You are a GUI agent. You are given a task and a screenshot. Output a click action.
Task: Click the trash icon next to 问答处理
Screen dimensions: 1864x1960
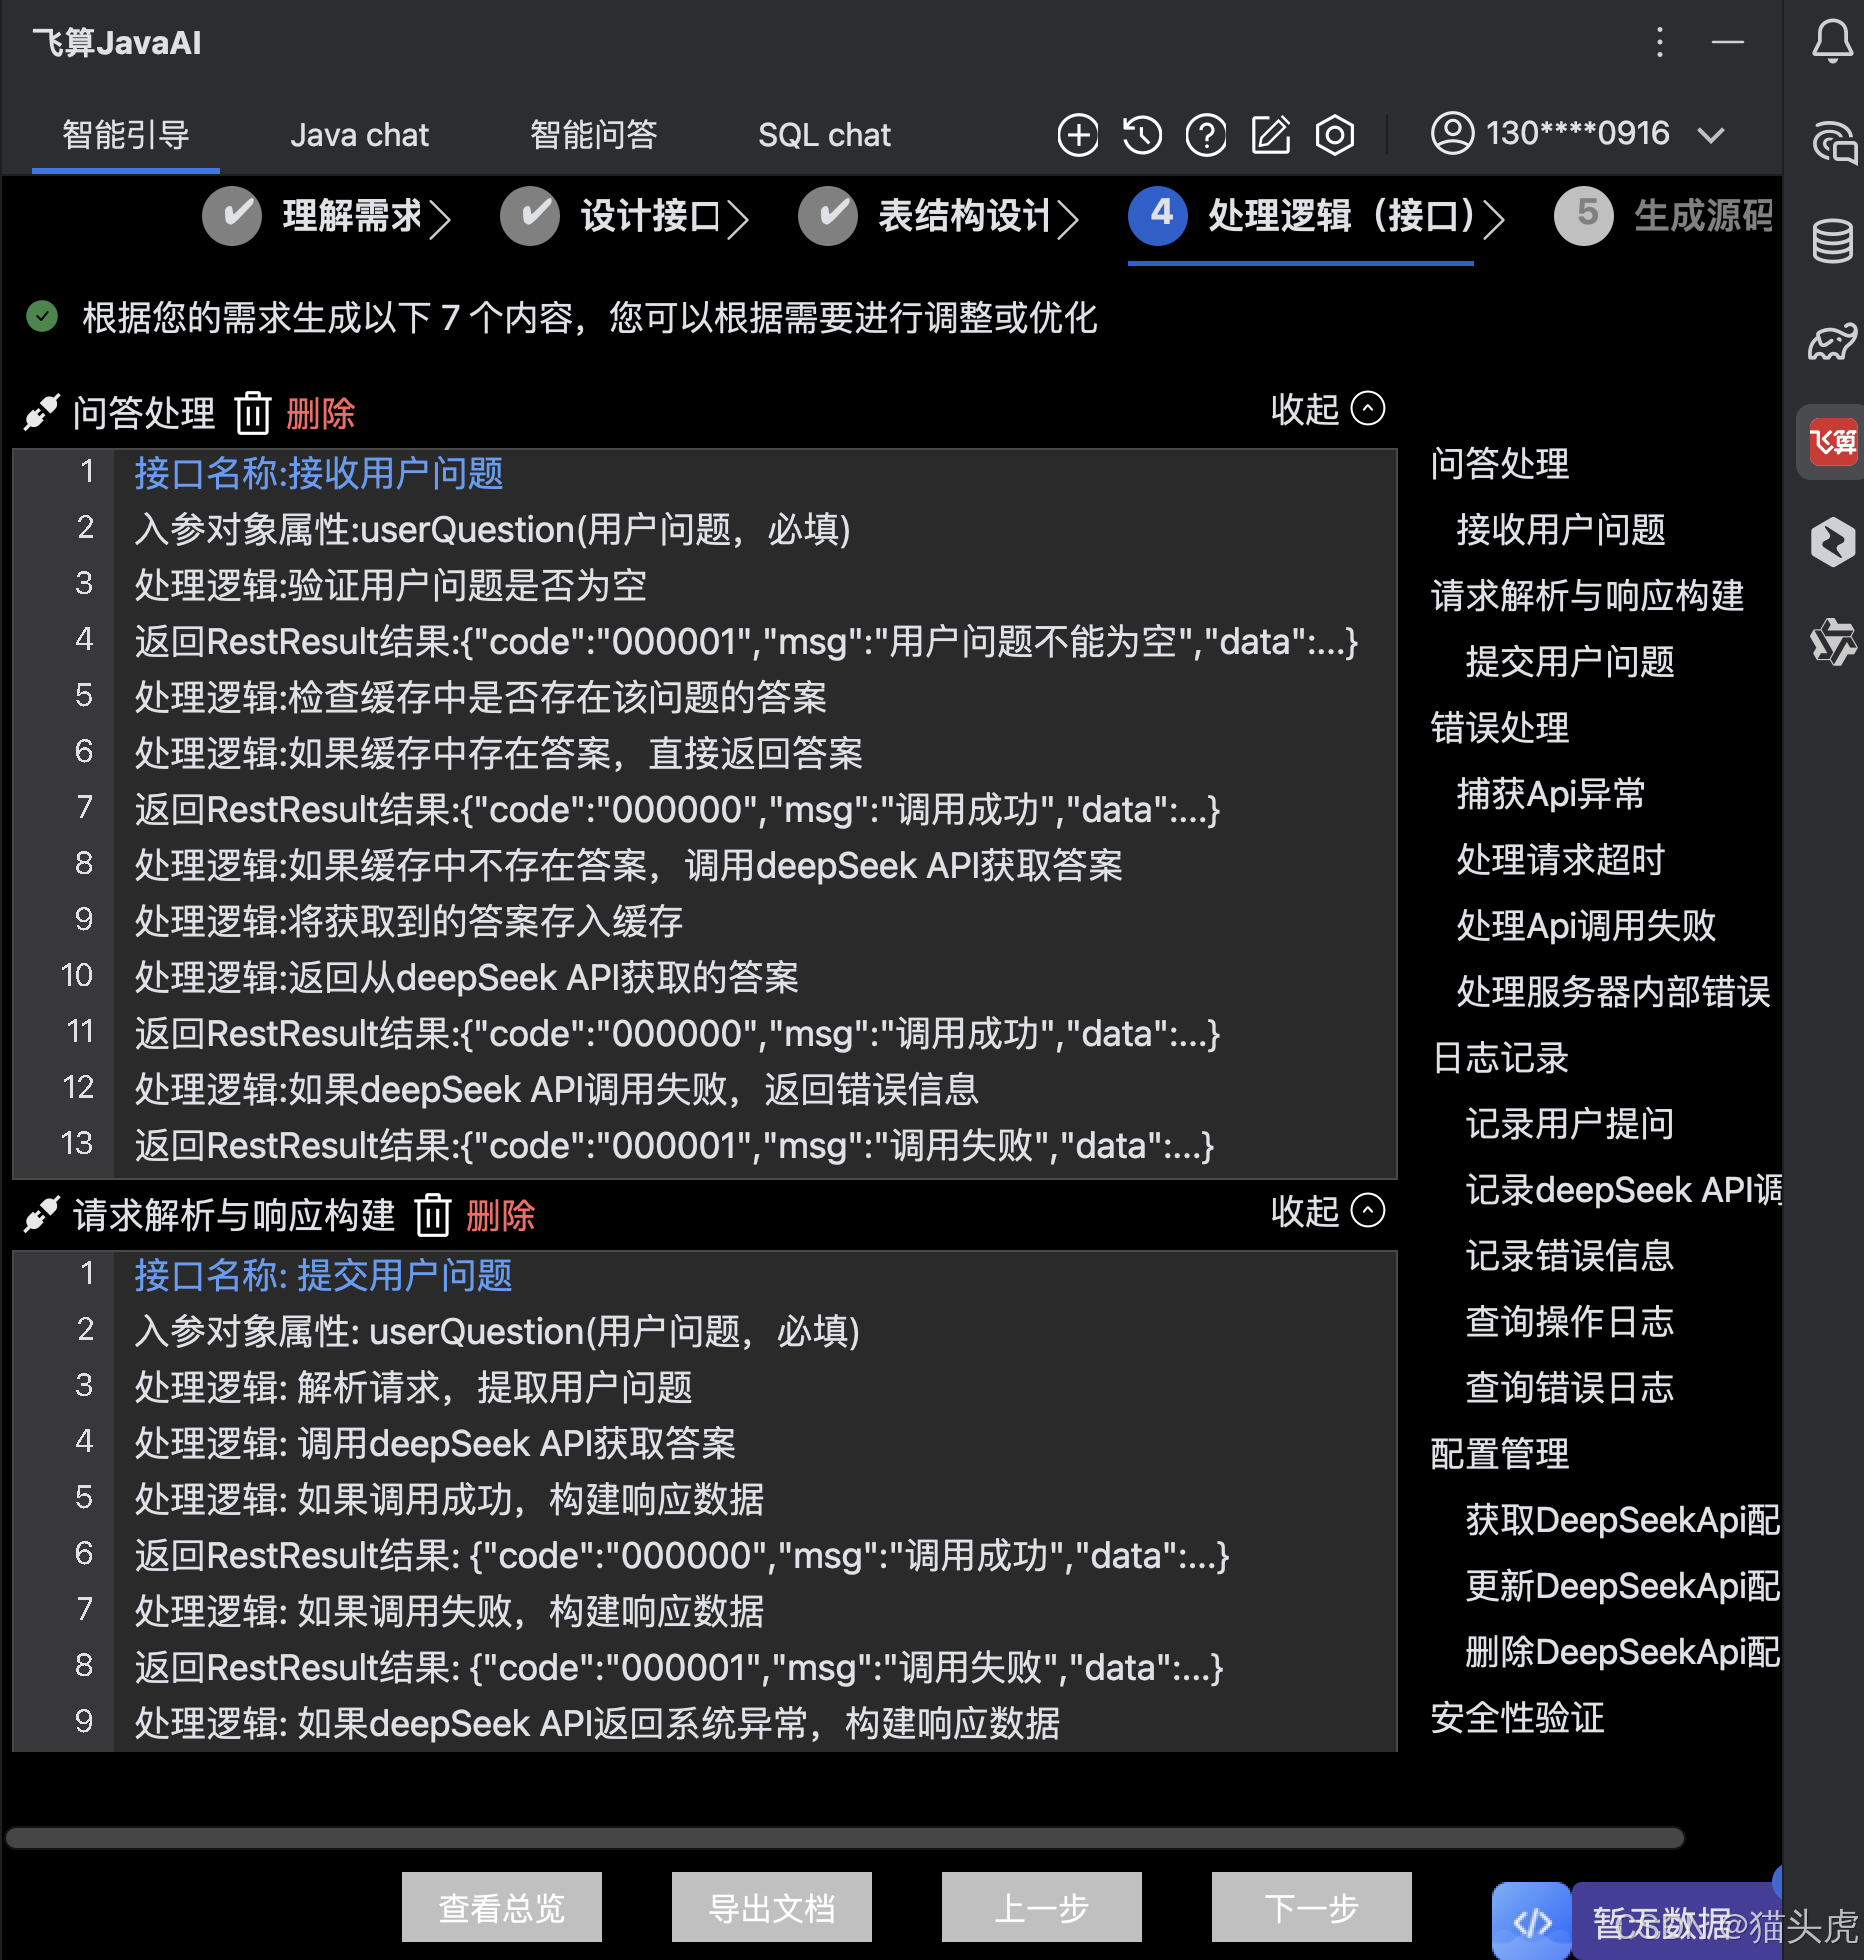pyautogui.click(x=253, y=413)
